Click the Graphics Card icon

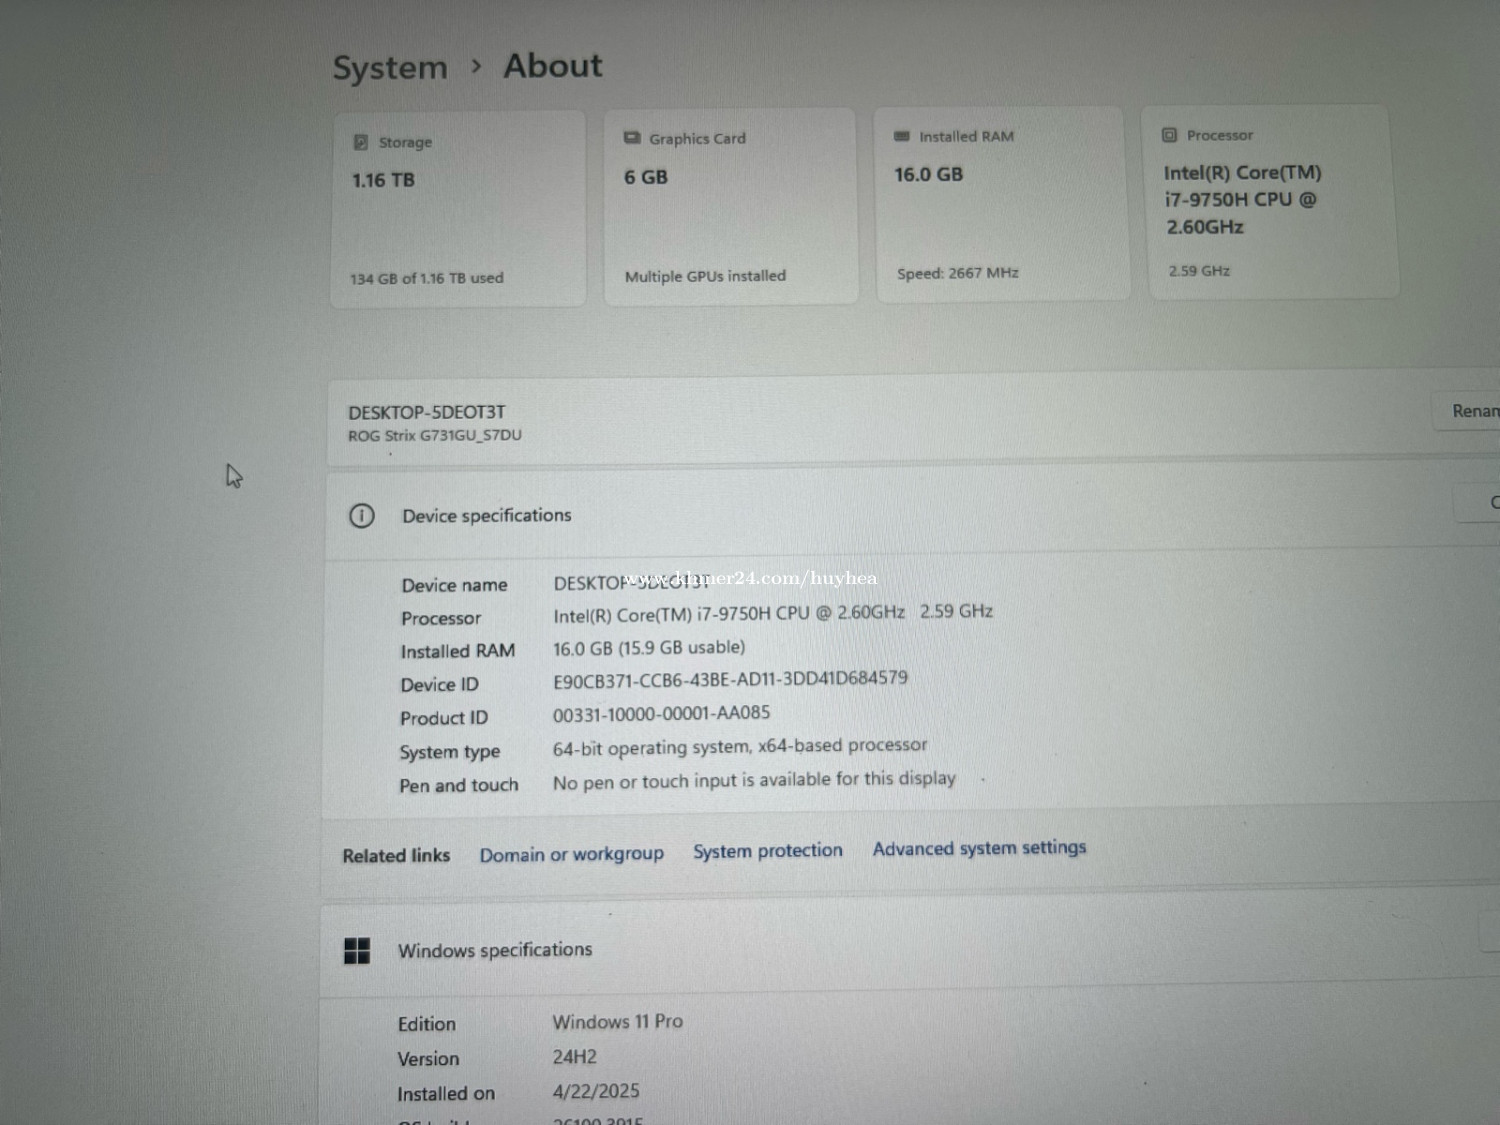pos(632,138)
